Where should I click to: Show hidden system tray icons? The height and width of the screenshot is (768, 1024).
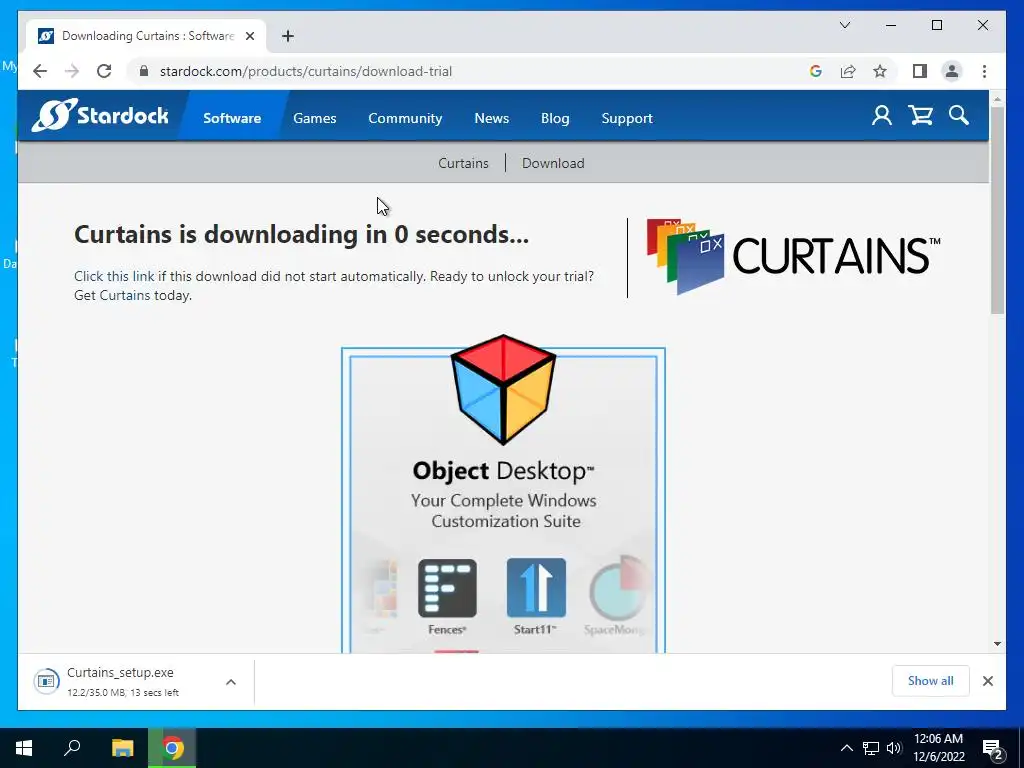tap(846, 748)
